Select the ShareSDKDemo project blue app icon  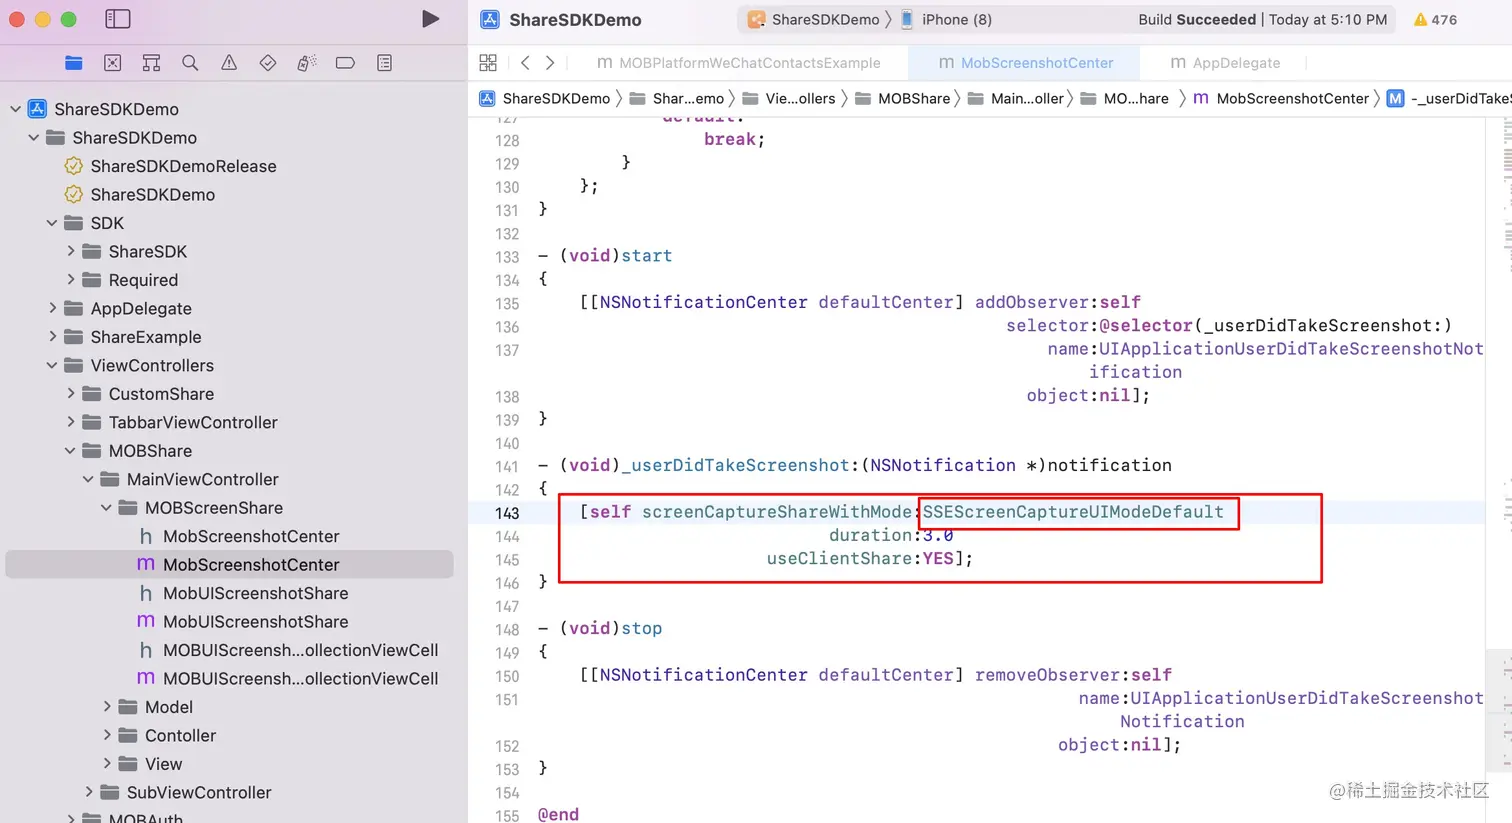pos(37,109)
